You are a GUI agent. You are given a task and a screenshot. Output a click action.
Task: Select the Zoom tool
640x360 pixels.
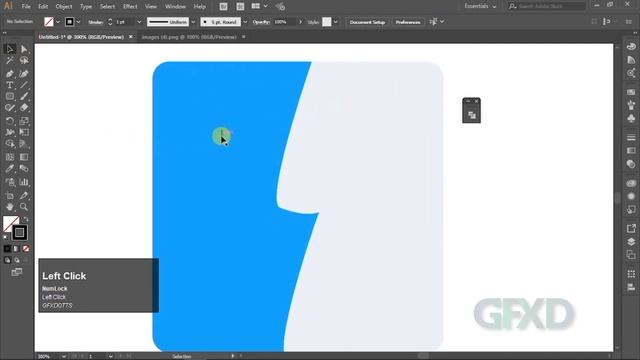[24, 207]
